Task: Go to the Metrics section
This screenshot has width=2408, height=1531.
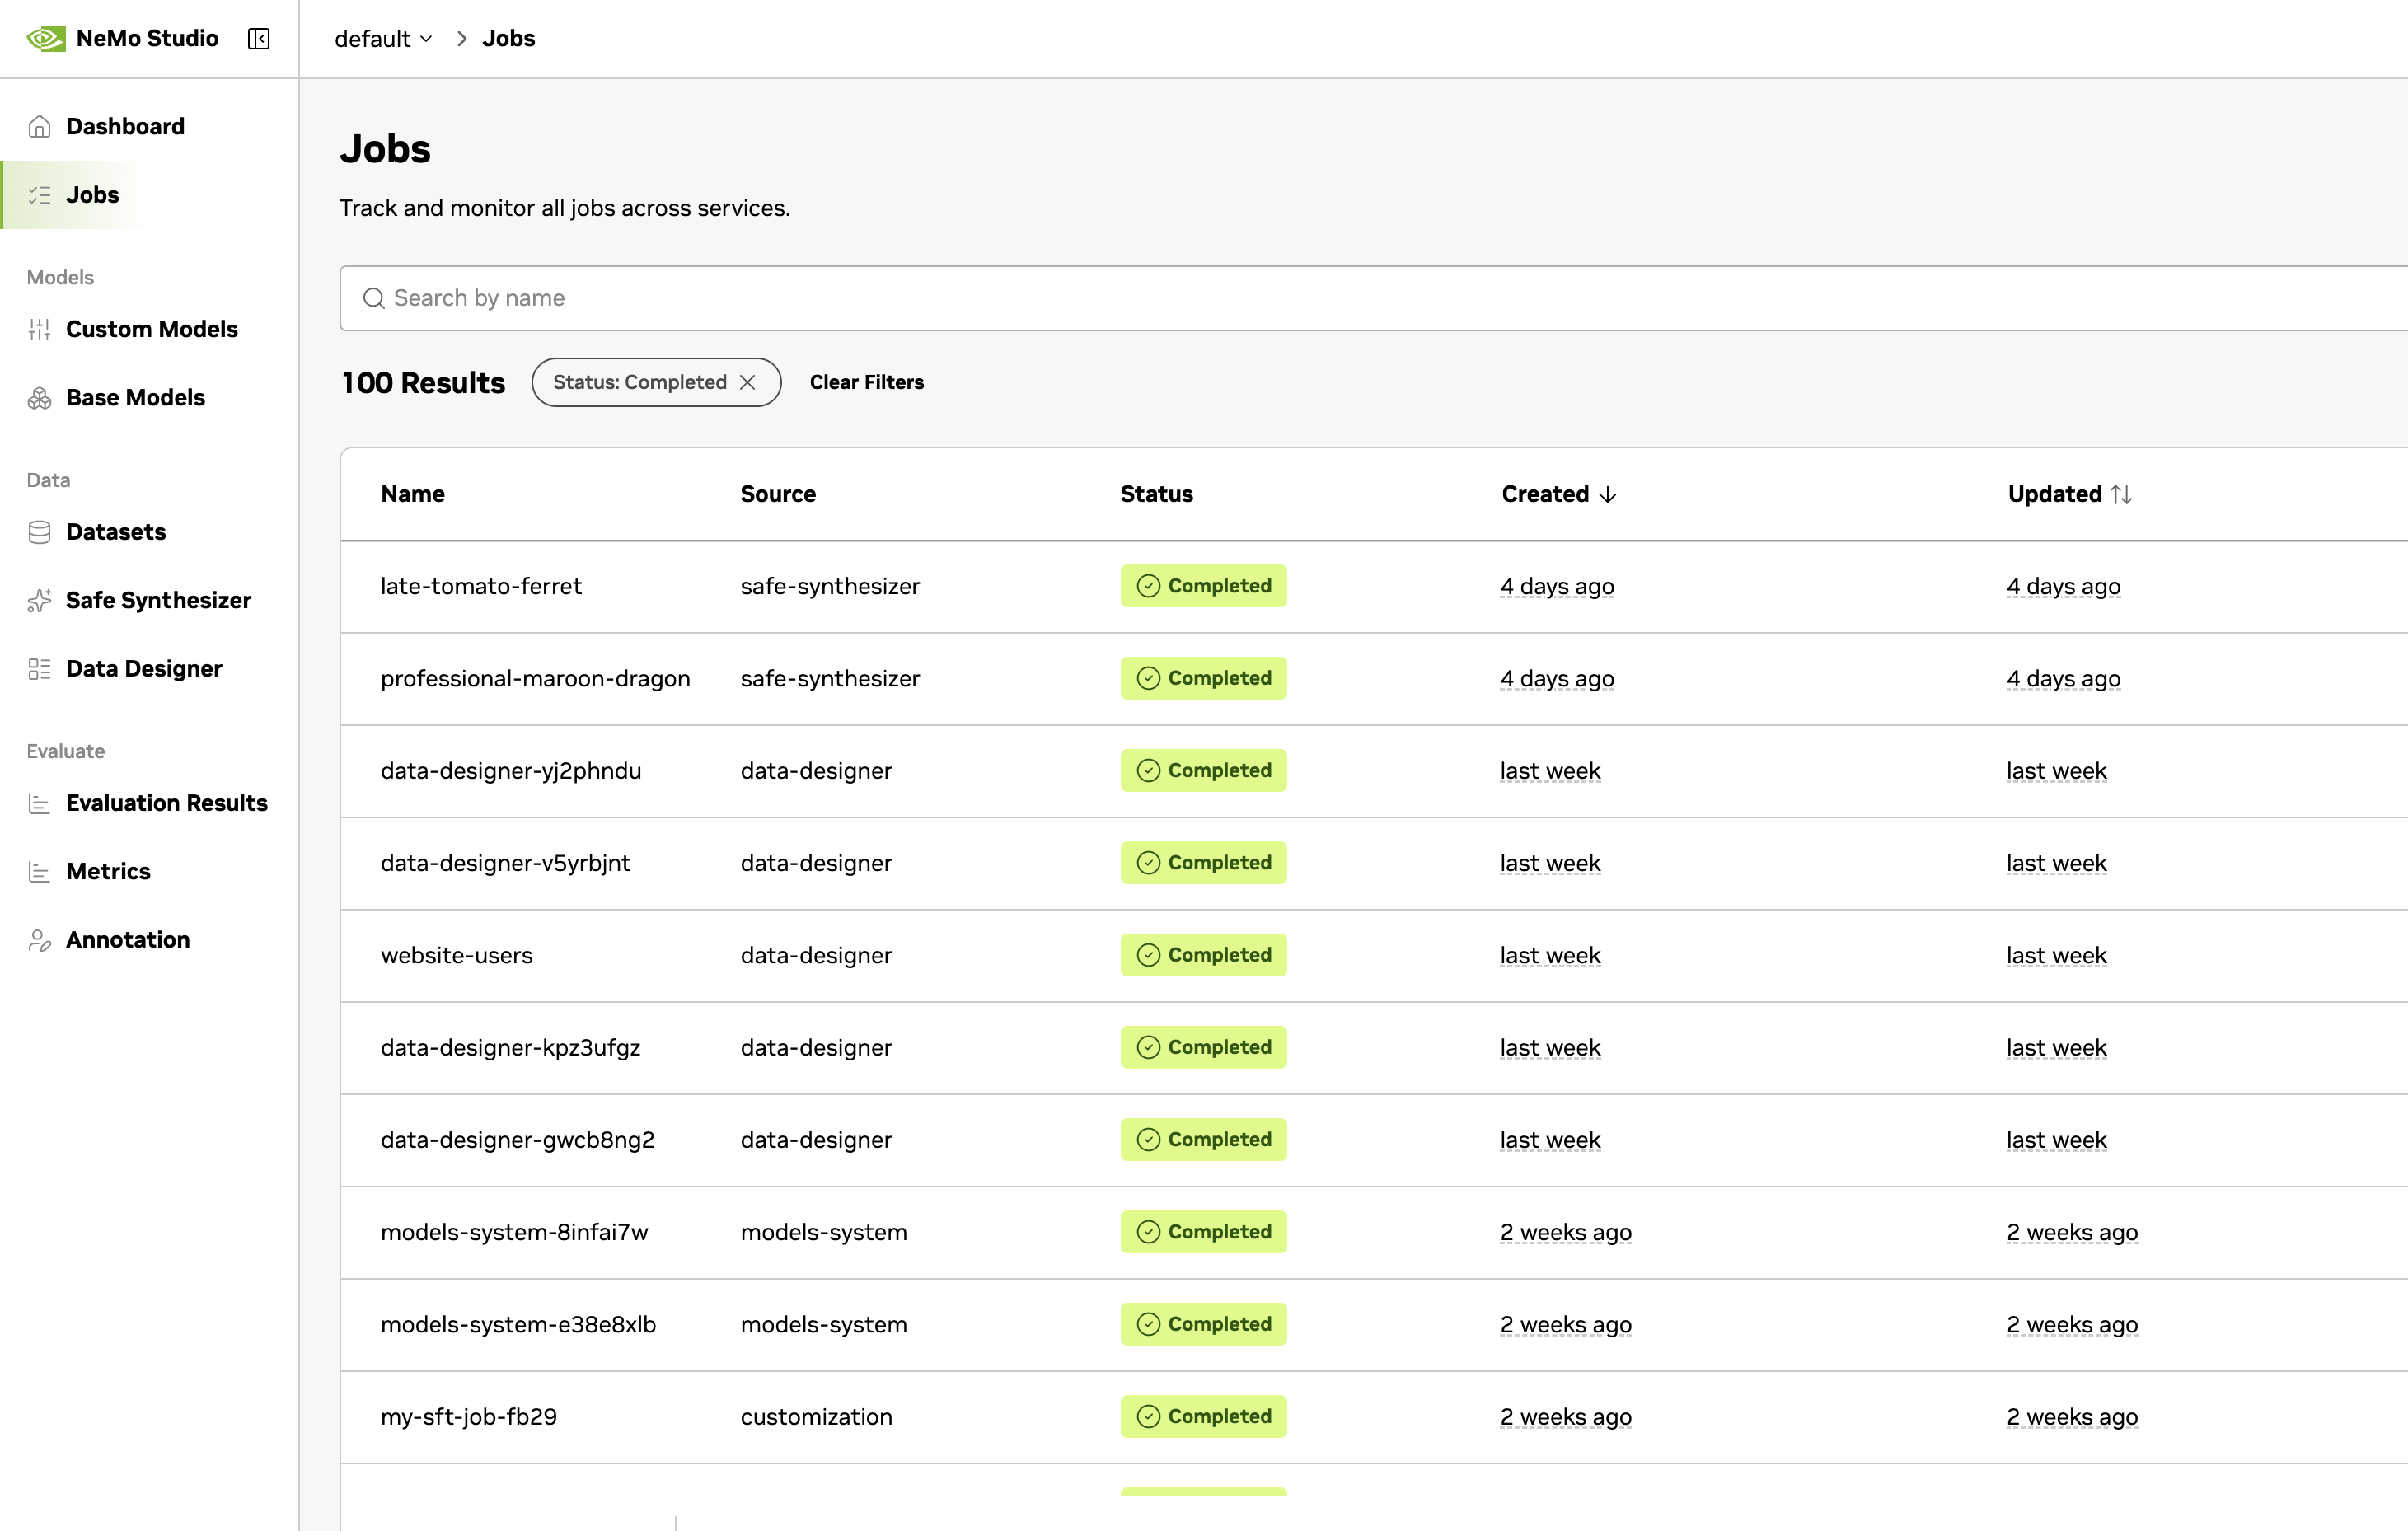Action: [108, 871]
